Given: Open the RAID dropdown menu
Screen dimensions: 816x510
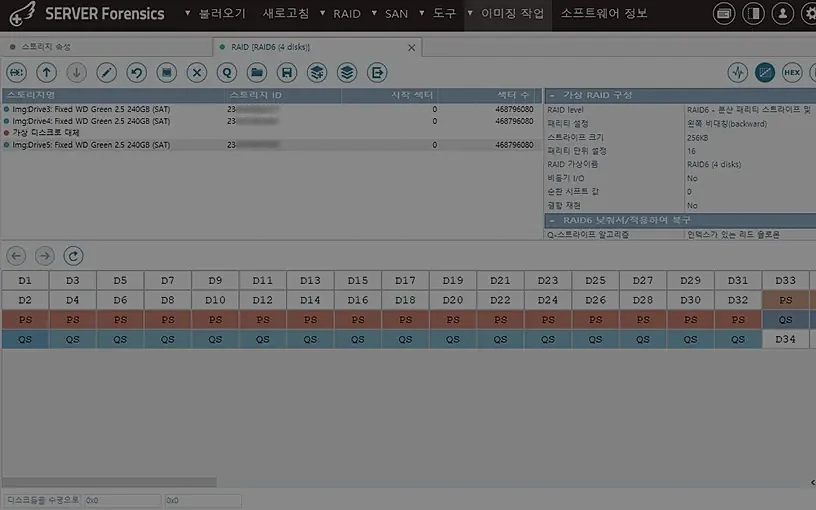Looking at the screenshot, I should [x=340, y=14].
